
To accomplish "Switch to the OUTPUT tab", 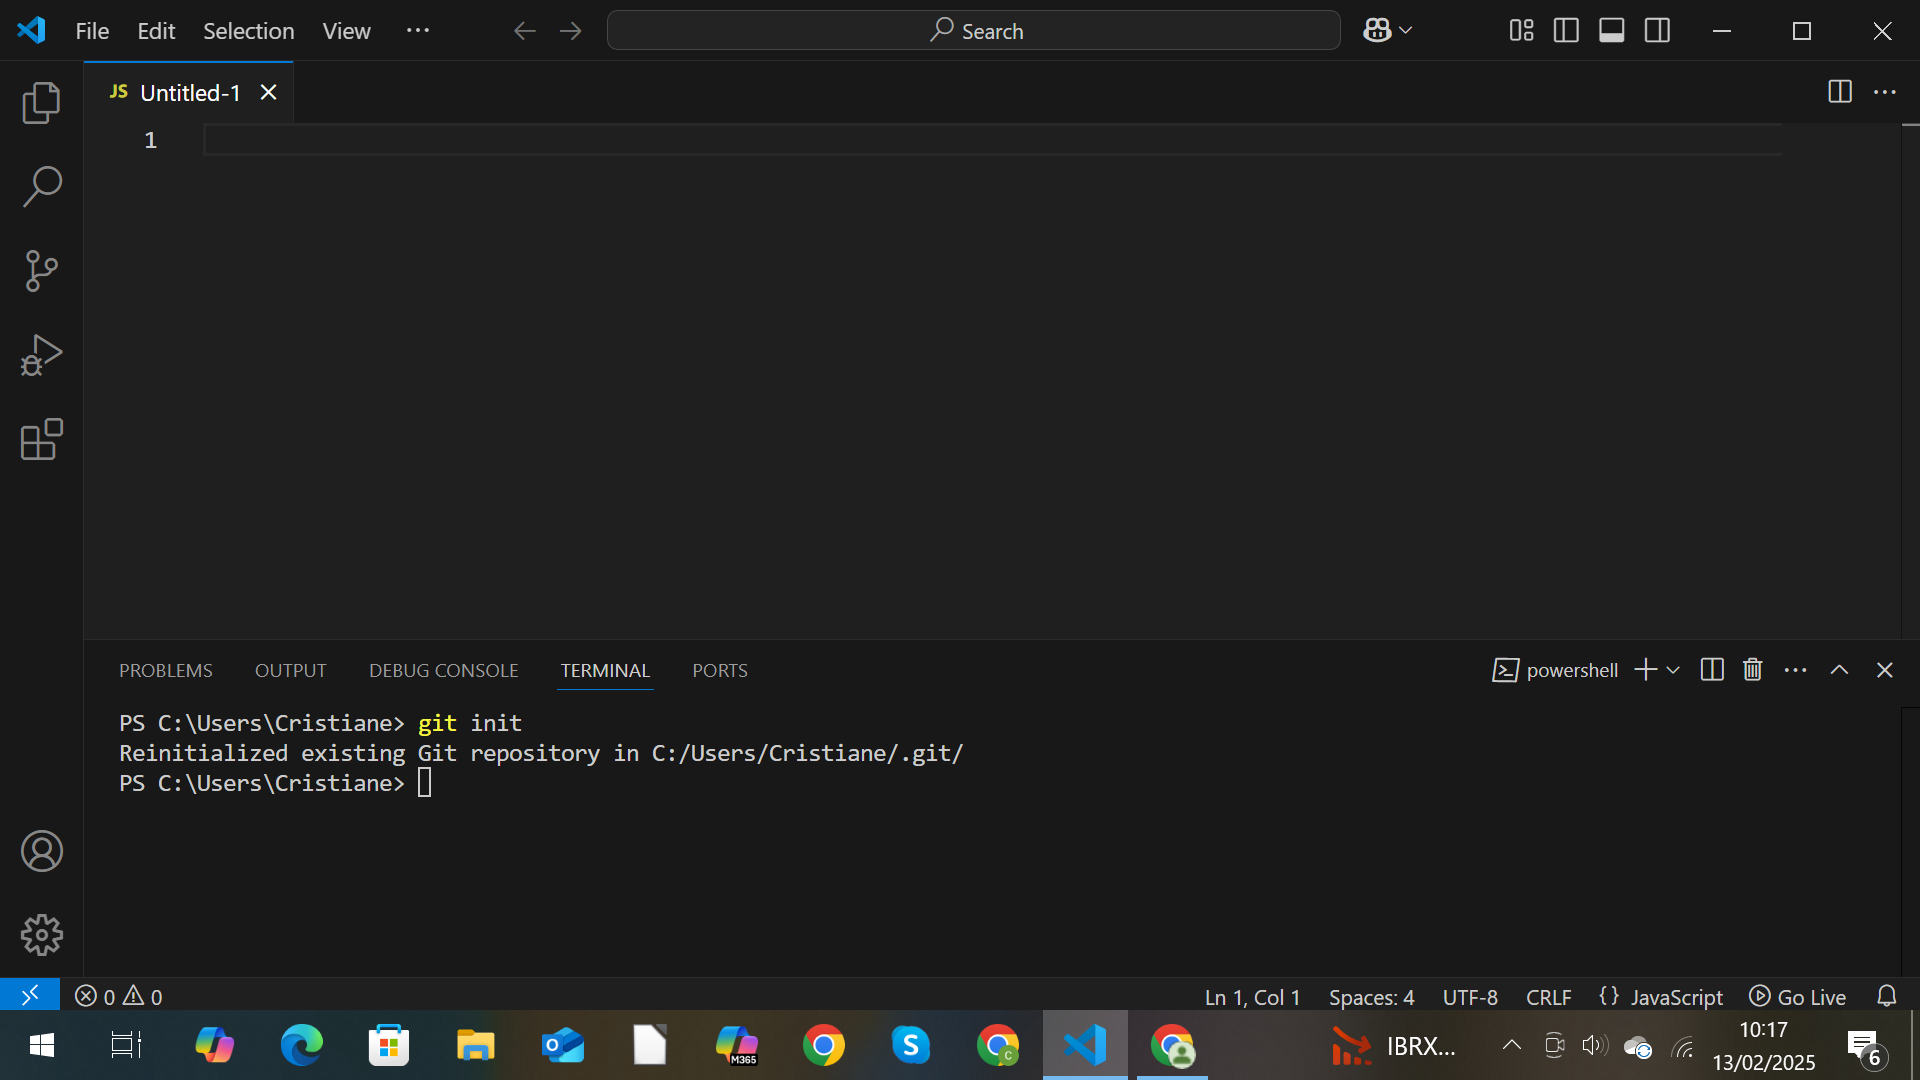I will pos(290,670).
